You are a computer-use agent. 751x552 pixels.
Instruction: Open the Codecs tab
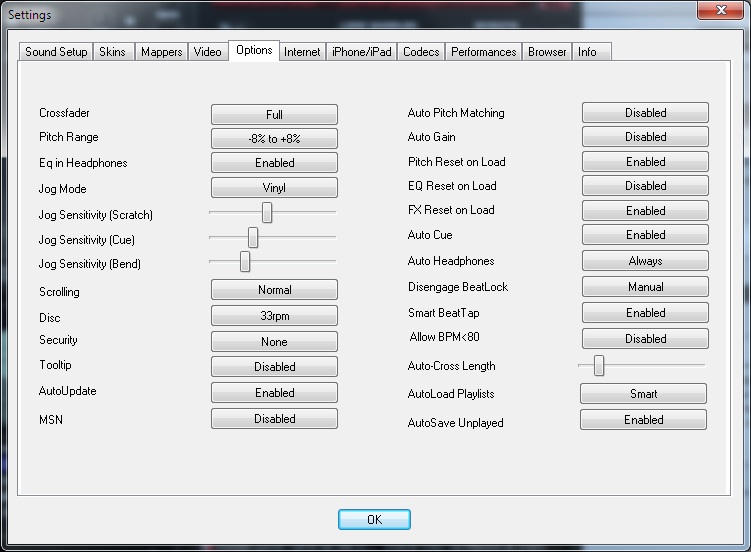tap(421, 52)
